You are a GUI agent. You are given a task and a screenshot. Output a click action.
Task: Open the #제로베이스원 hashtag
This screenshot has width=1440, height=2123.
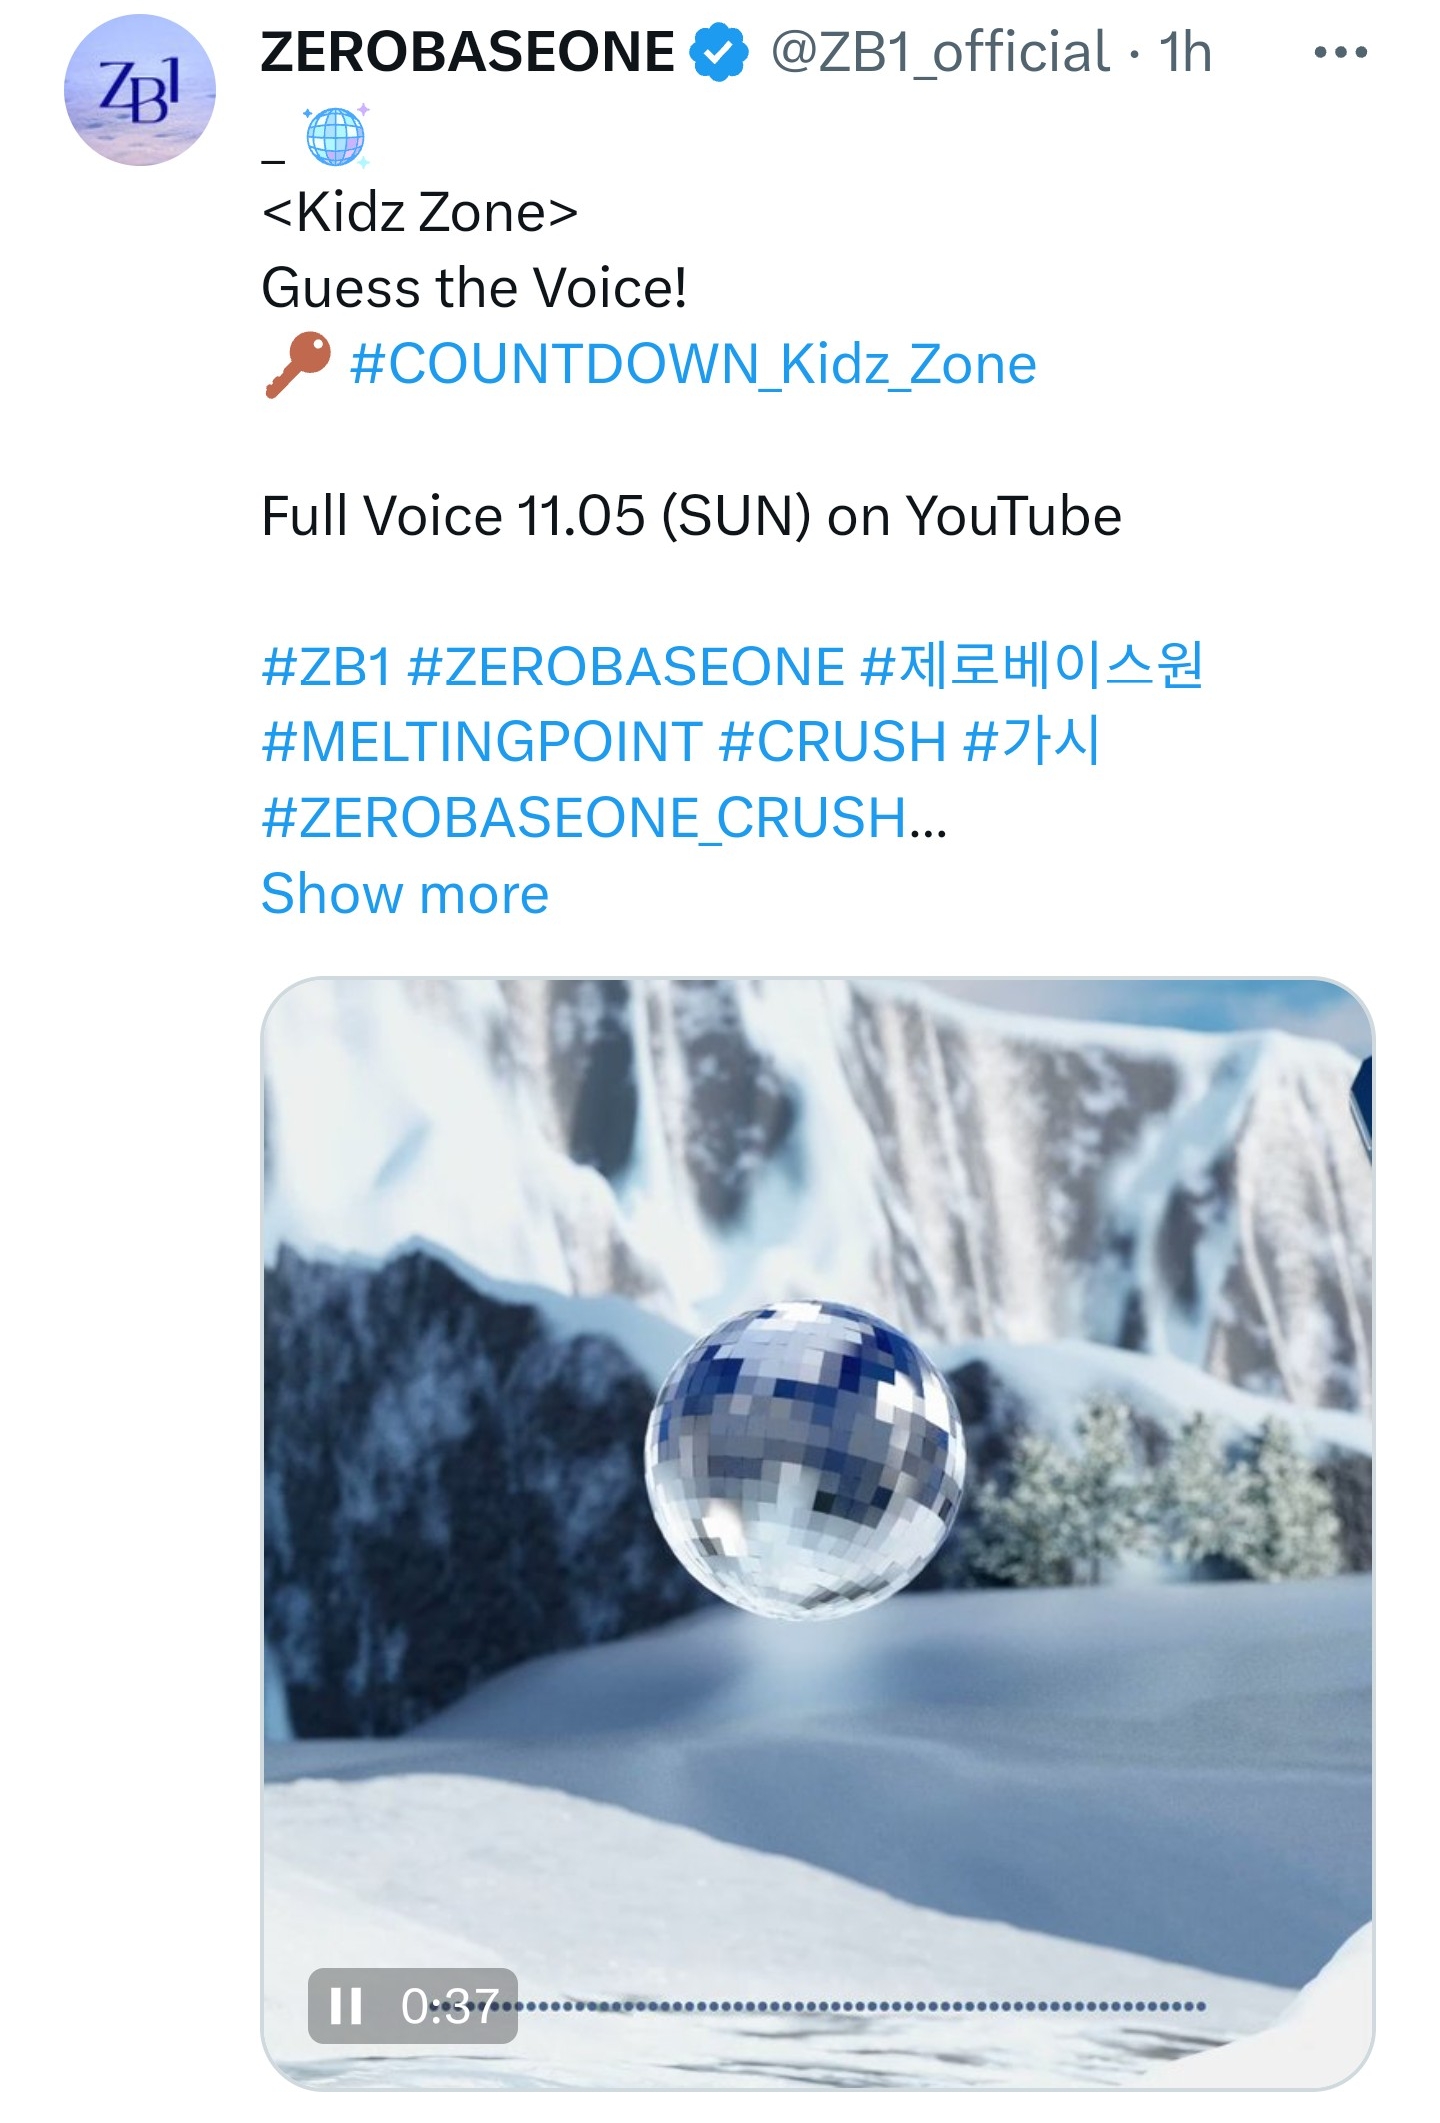point(1032,666)
